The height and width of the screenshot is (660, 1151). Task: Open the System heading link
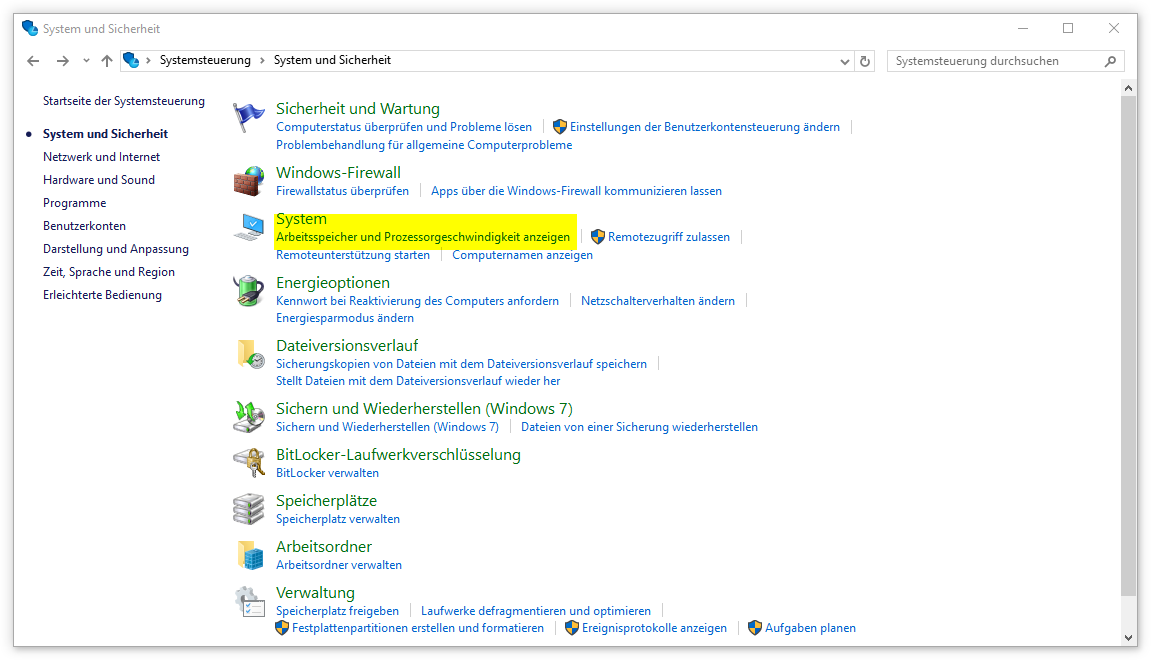(x=301, y=219)
